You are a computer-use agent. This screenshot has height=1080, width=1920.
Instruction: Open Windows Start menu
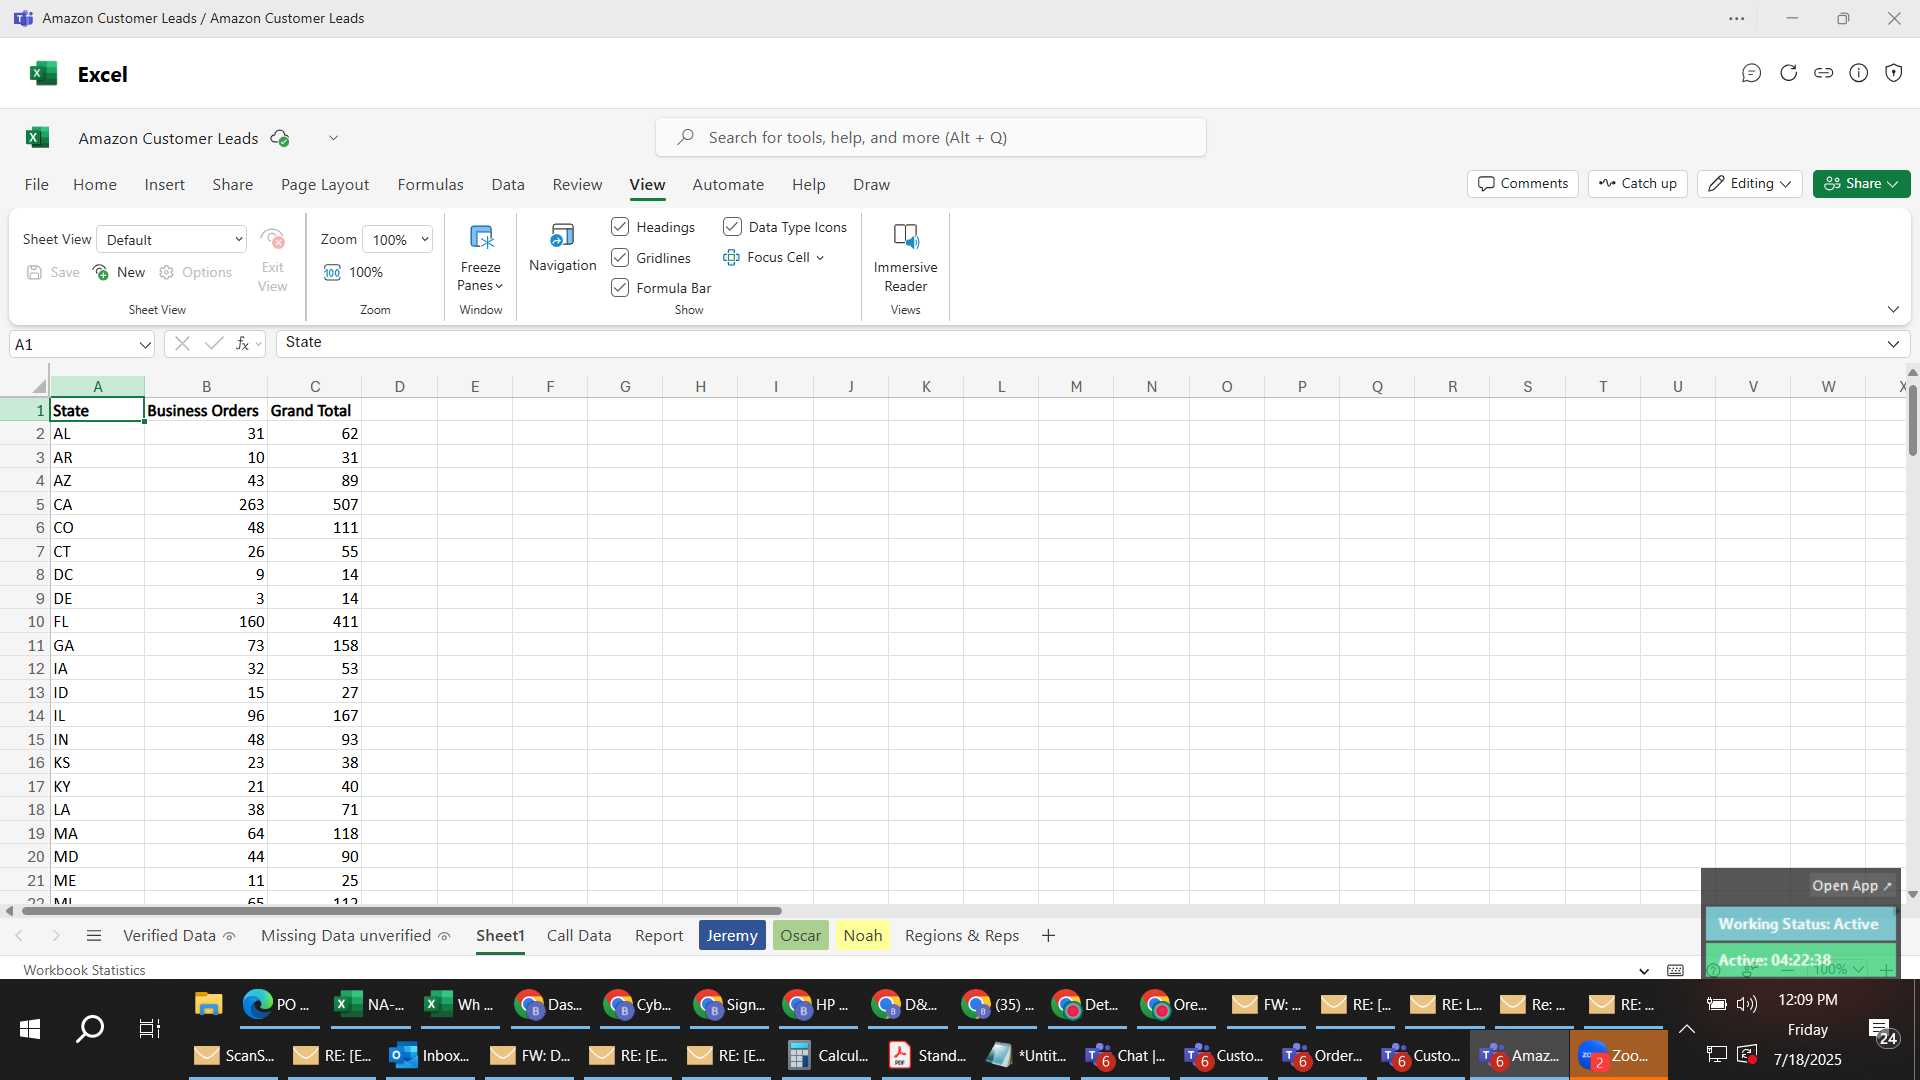(x=30, y=1029)
